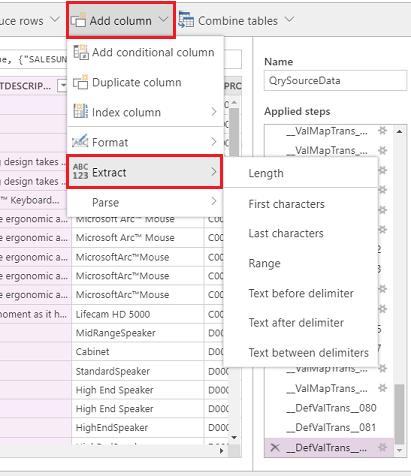Click the Index column icon
The height and width of the screenshot is (476, 411).
[x=81, y=112]
